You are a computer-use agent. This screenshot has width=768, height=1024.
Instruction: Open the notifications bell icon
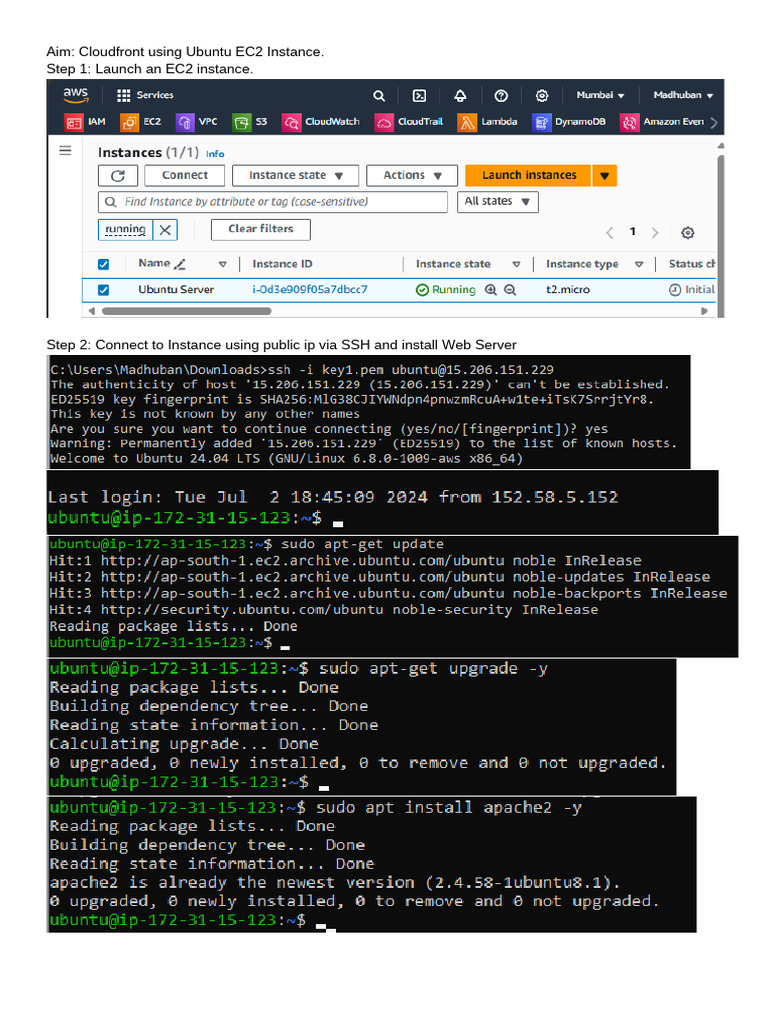(460, 96)
